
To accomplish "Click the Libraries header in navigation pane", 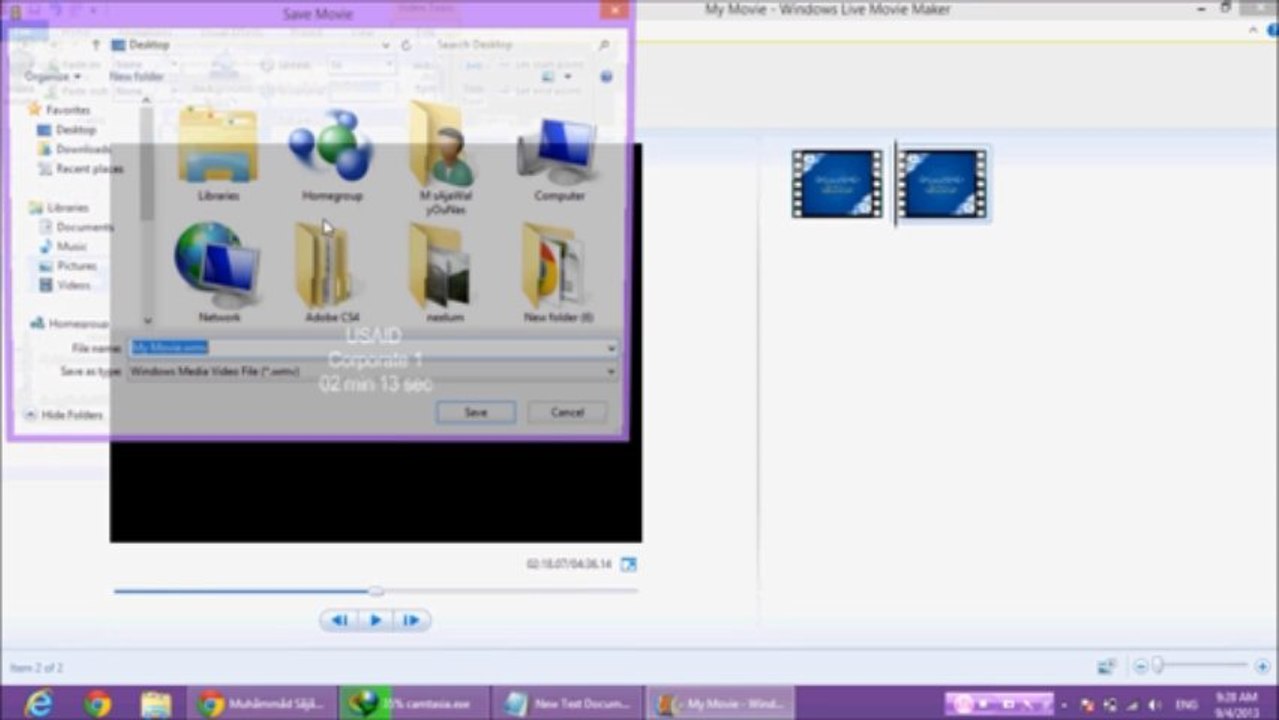I will click(59, 208).
